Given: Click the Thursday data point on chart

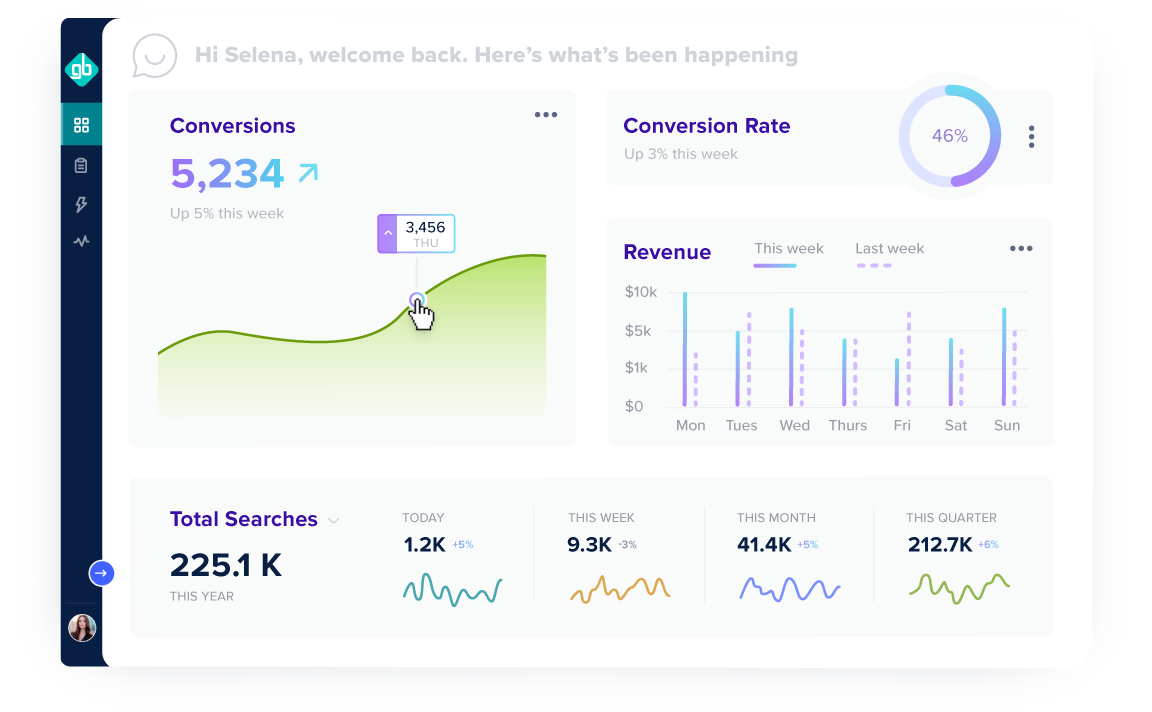Looking at the screenshot, I should (x=417, y=300).
